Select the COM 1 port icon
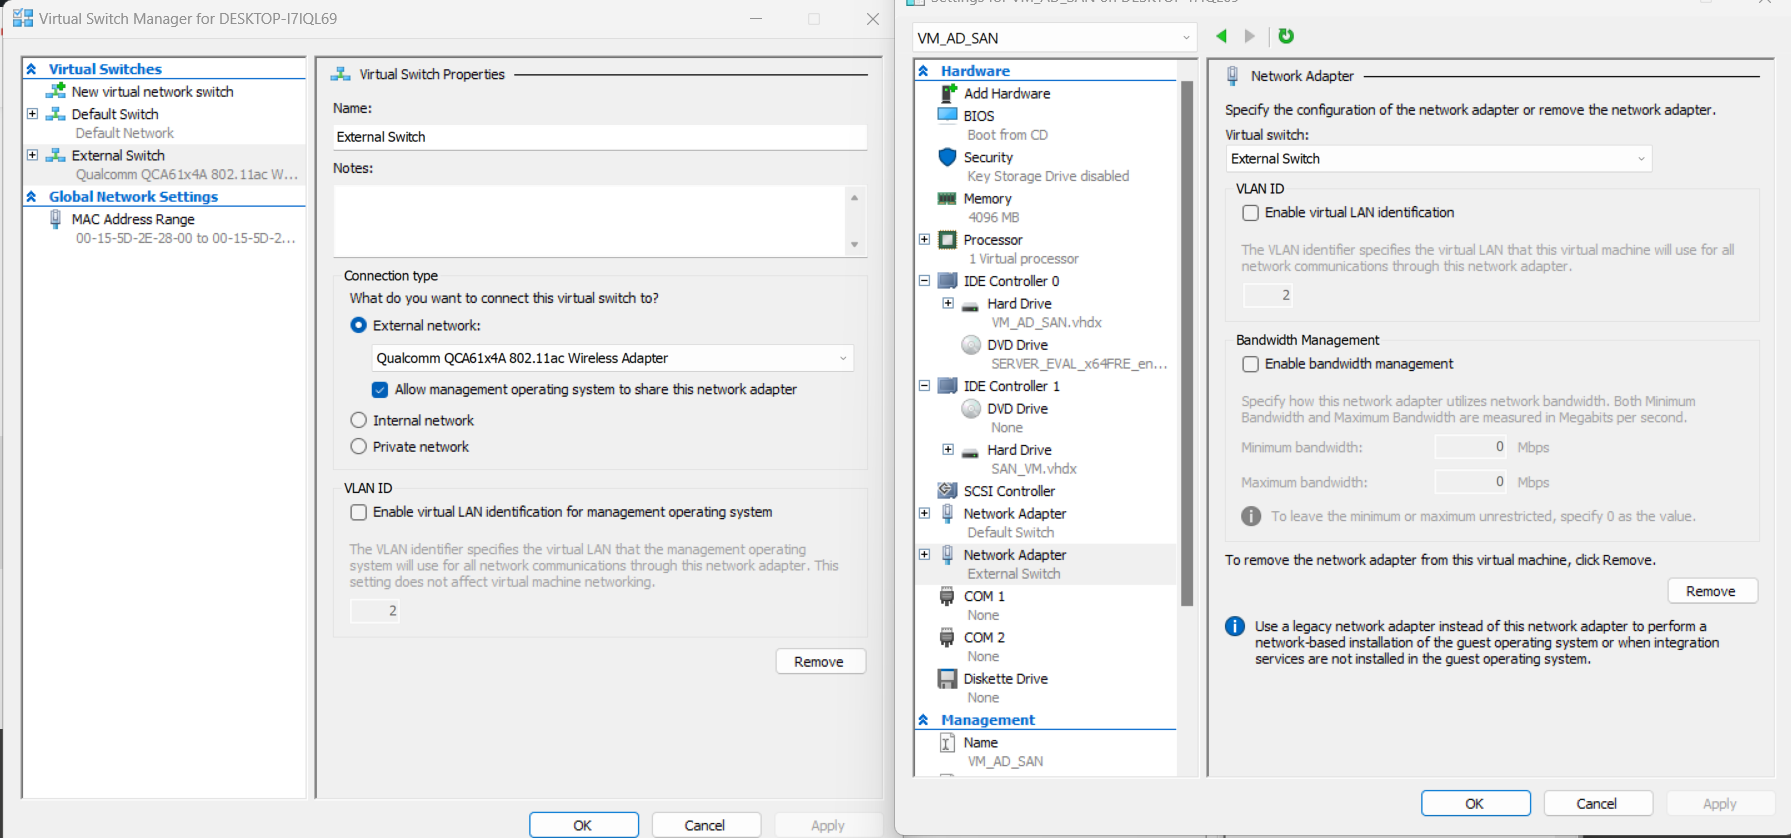Image resolution: width=1791 pixels, height=838 pixels. click(x=947, y=596)
